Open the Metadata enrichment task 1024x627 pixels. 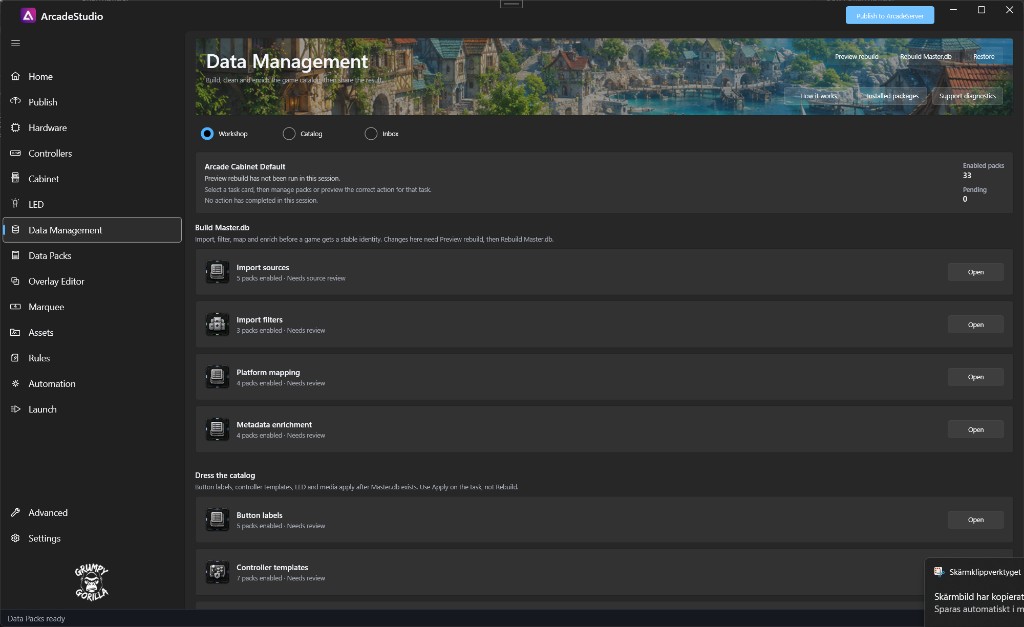[976, 430]
